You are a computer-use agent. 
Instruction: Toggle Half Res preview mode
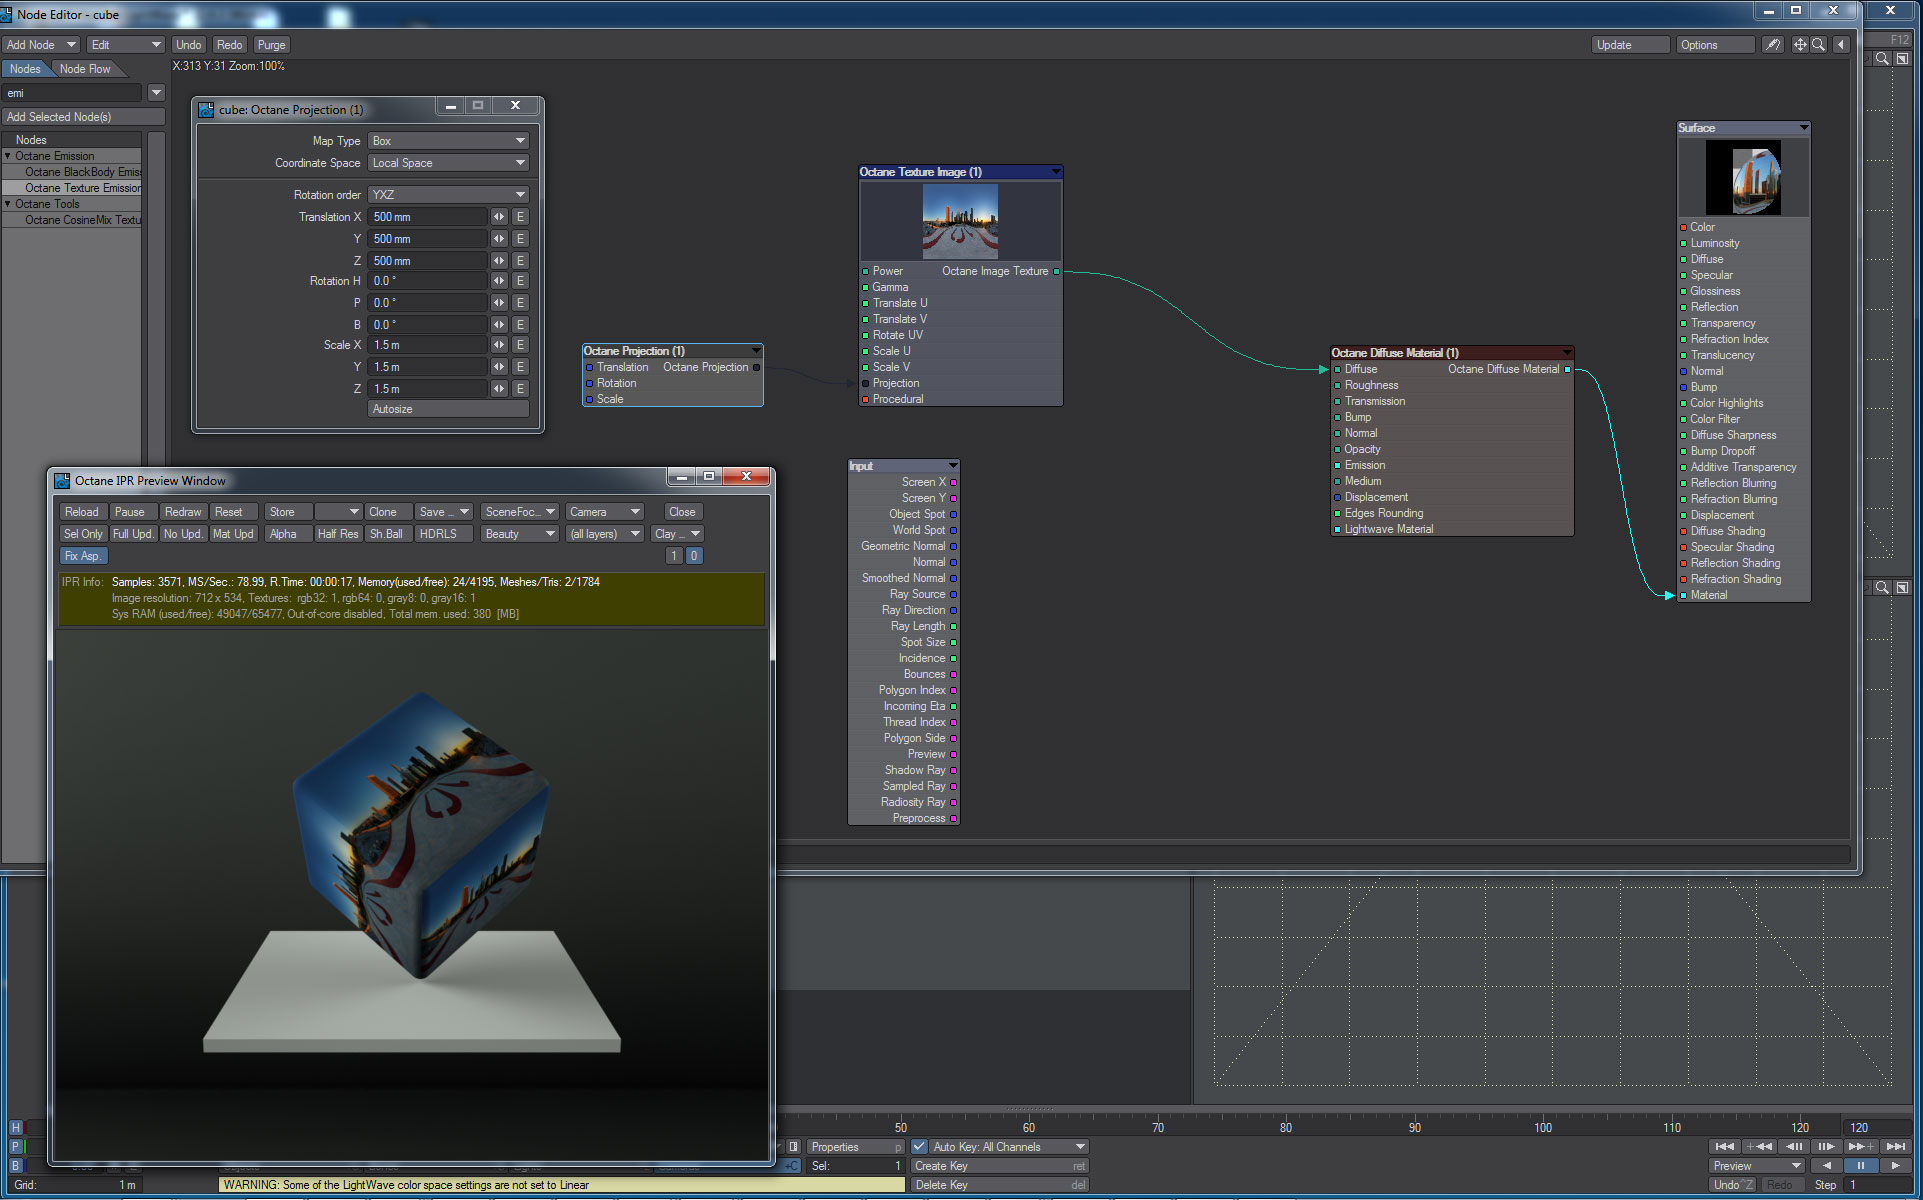[x=337, y=534]
